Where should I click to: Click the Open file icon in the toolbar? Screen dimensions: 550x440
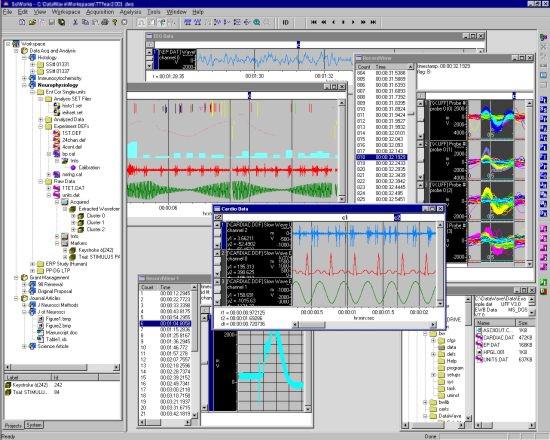click(x=32, y=22)
